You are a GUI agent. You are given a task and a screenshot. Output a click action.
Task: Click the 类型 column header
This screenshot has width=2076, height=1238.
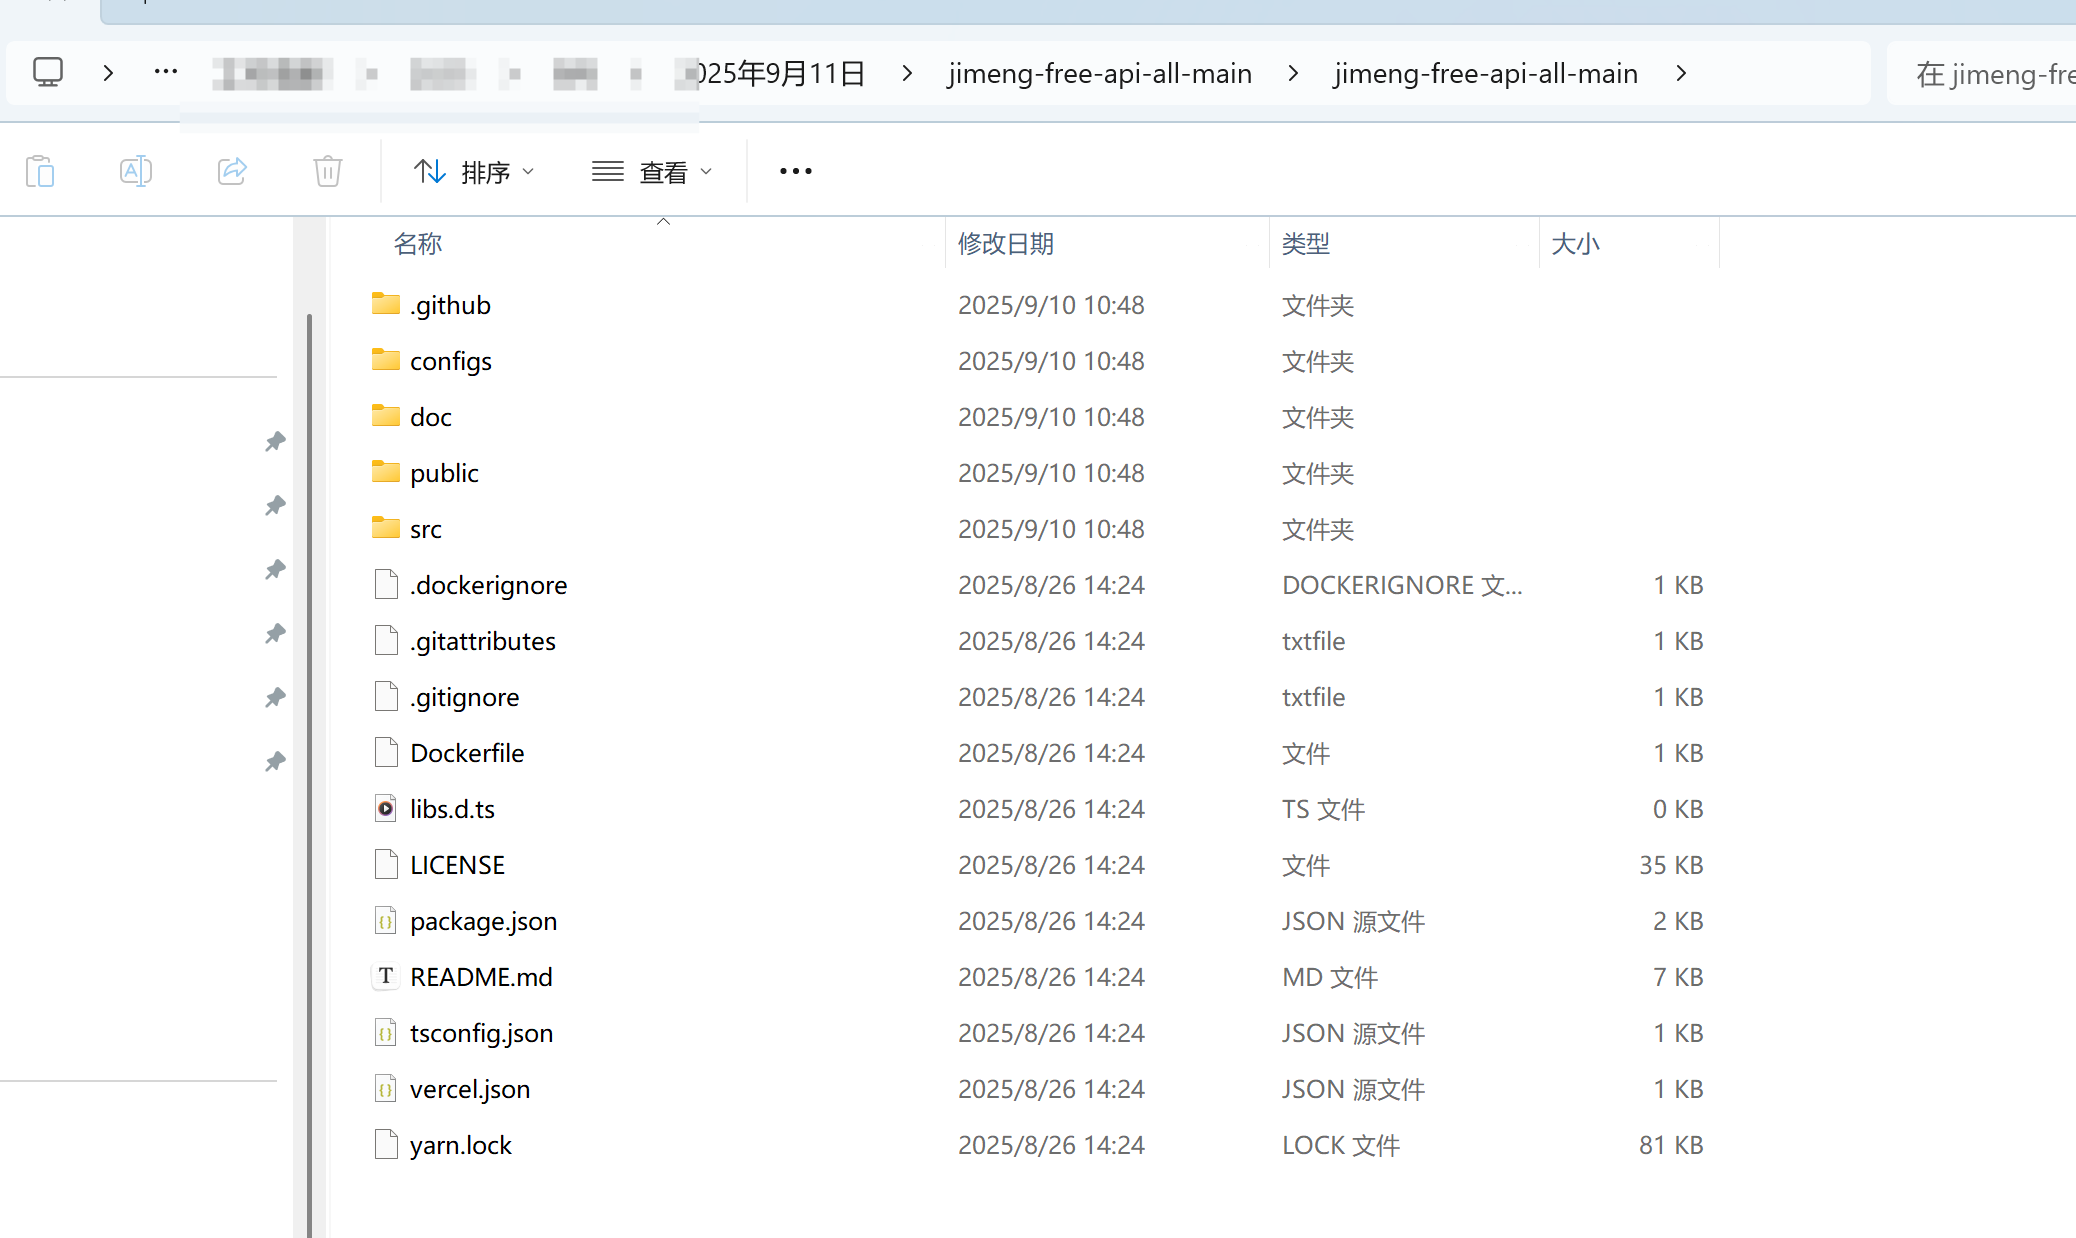1306,243
